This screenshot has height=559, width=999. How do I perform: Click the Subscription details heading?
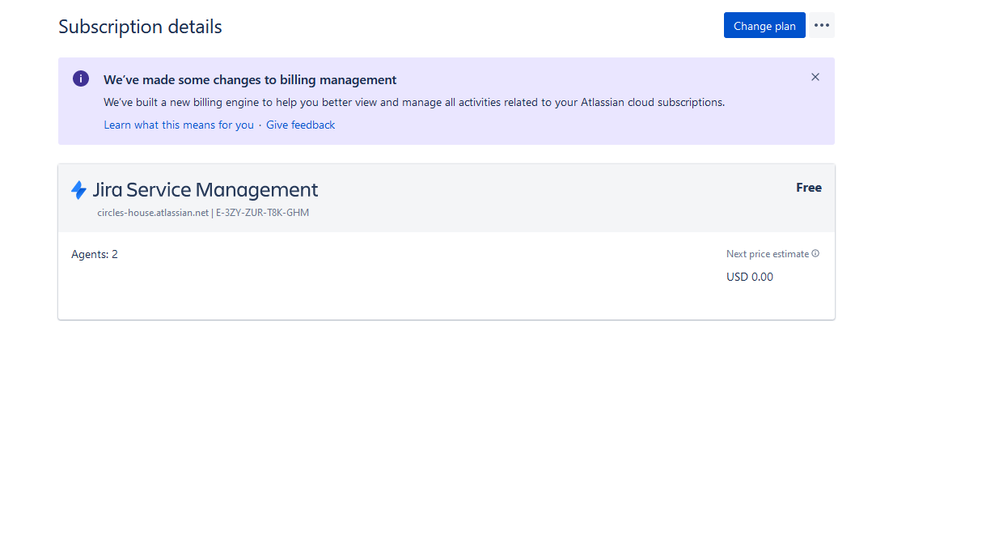(140, 27)
